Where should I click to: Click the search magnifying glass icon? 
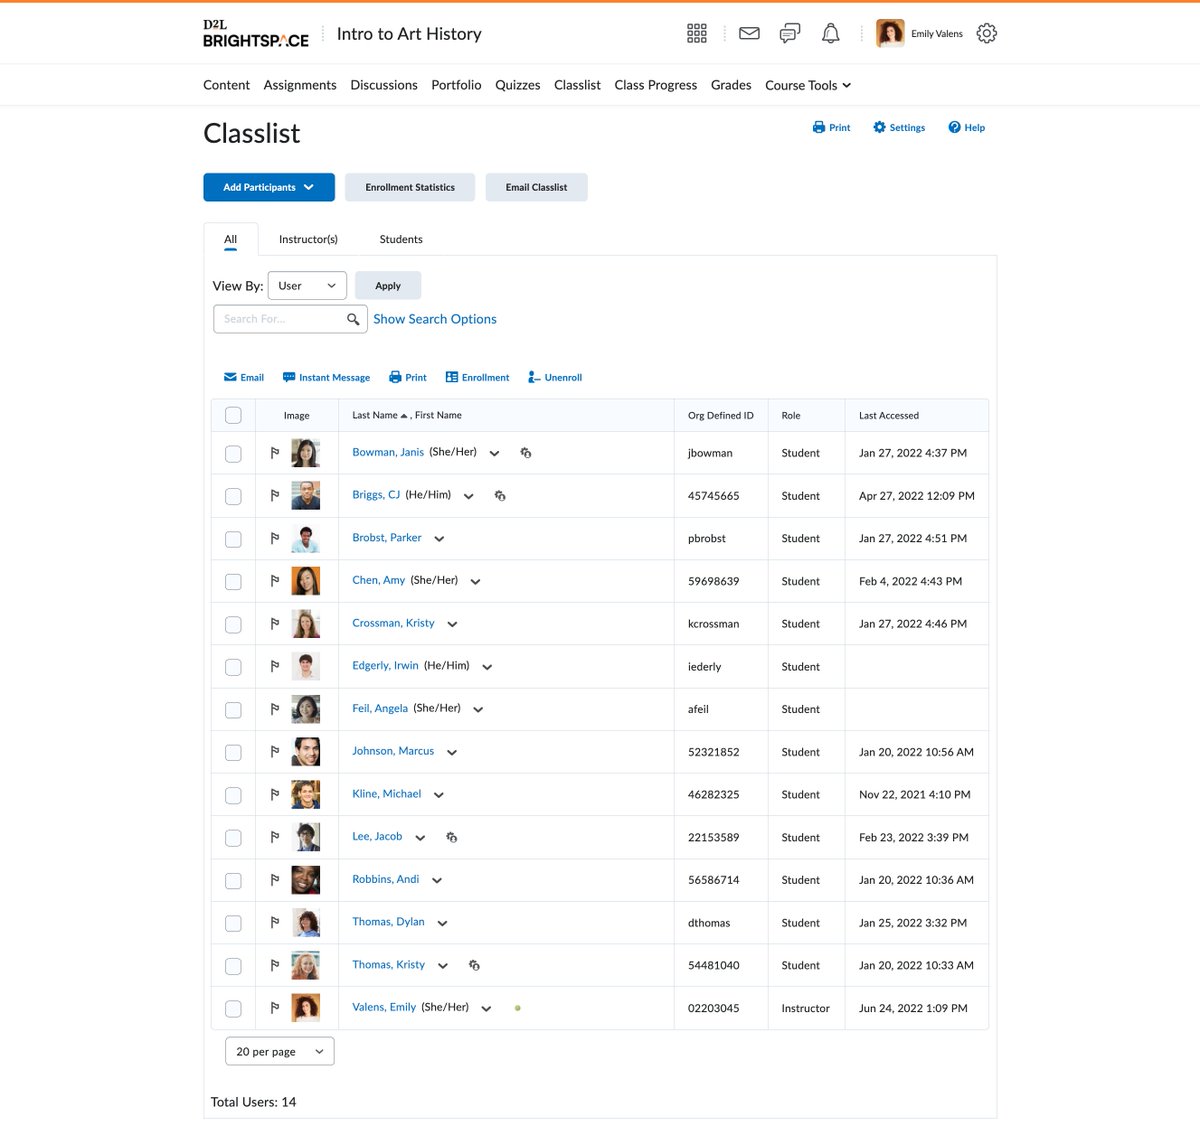tap(353, 318)
